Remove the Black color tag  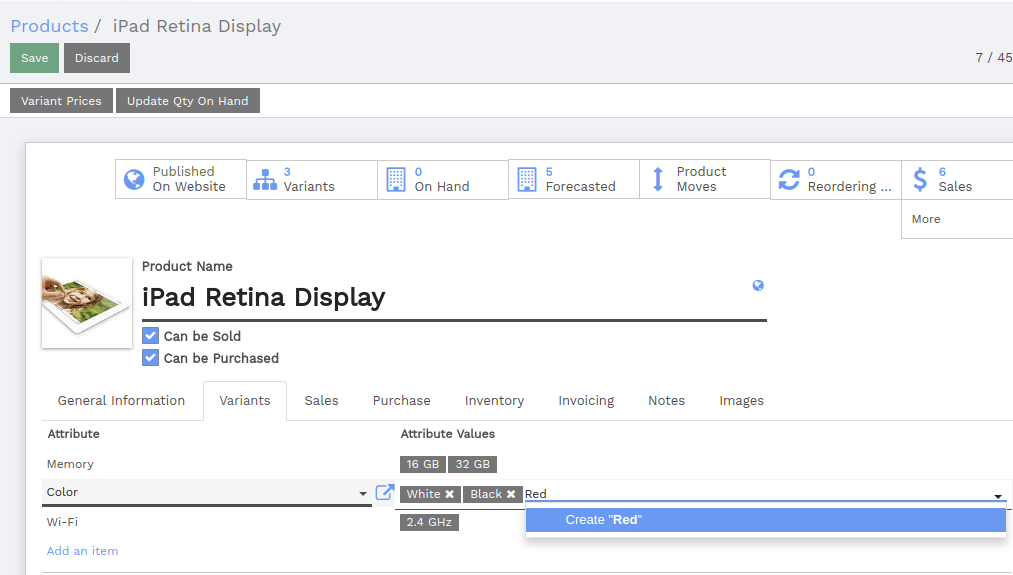coord(511,494)
